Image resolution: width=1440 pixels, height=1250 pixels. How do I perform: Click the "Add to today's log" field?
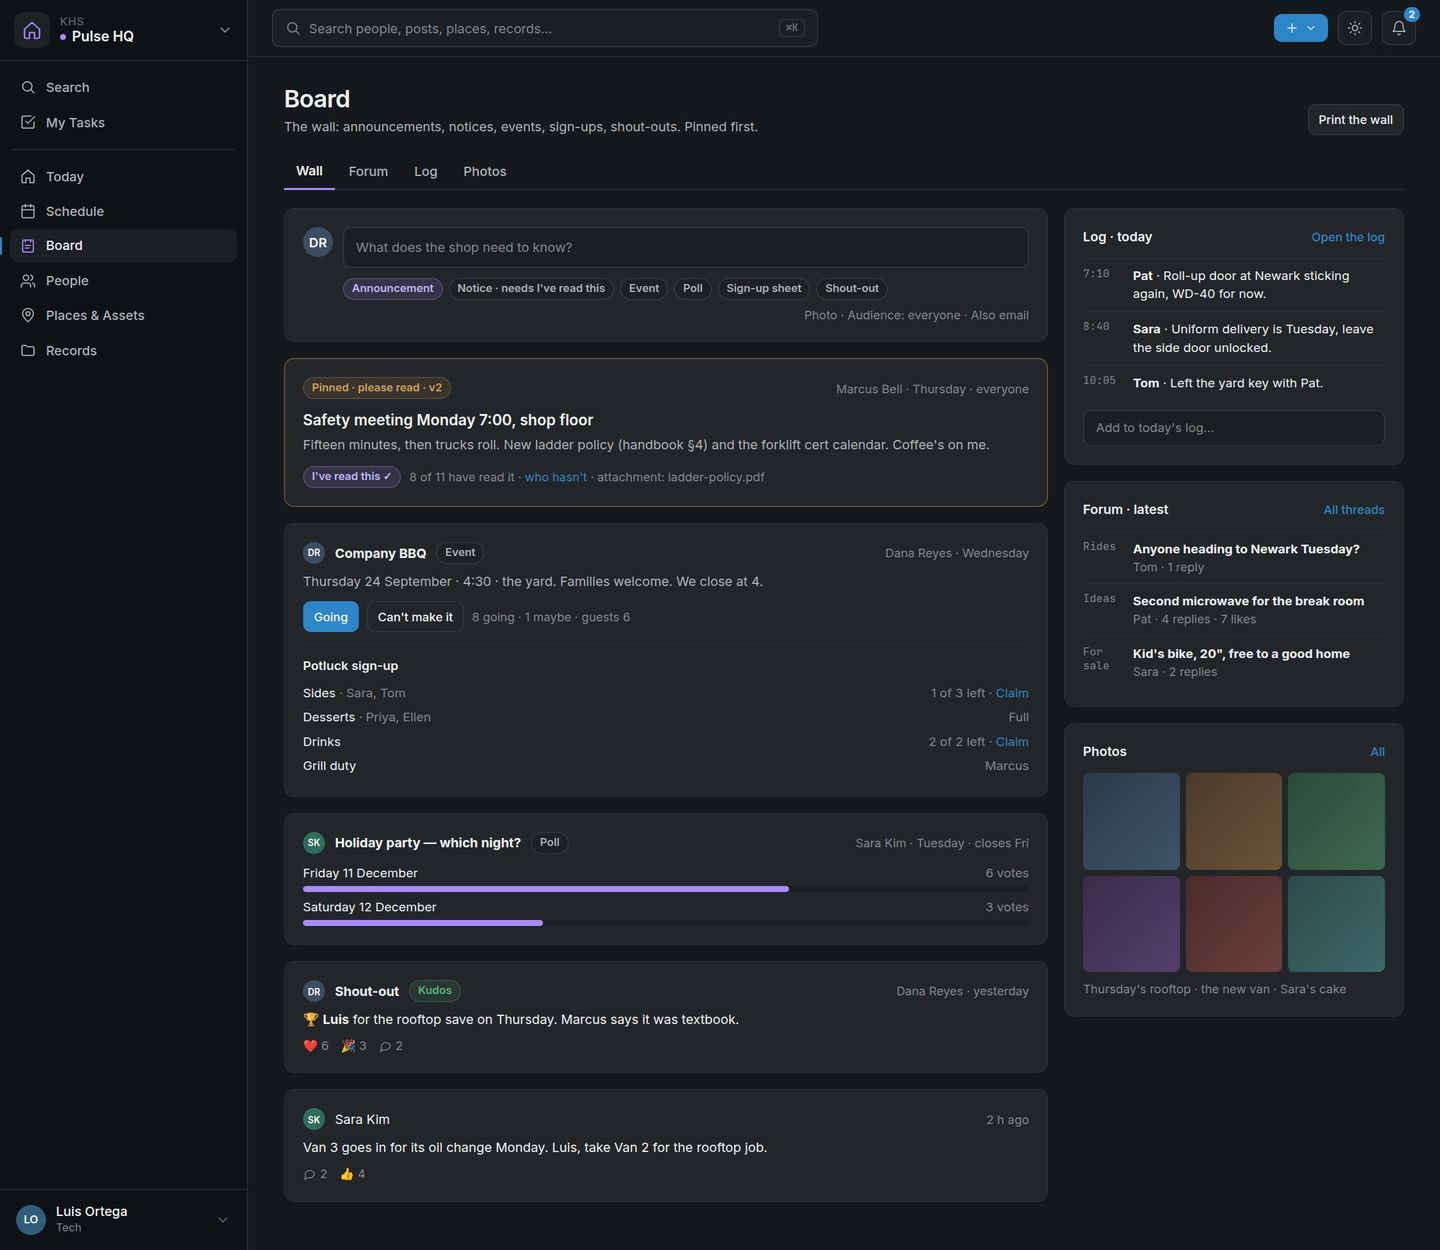(1233, 428)
